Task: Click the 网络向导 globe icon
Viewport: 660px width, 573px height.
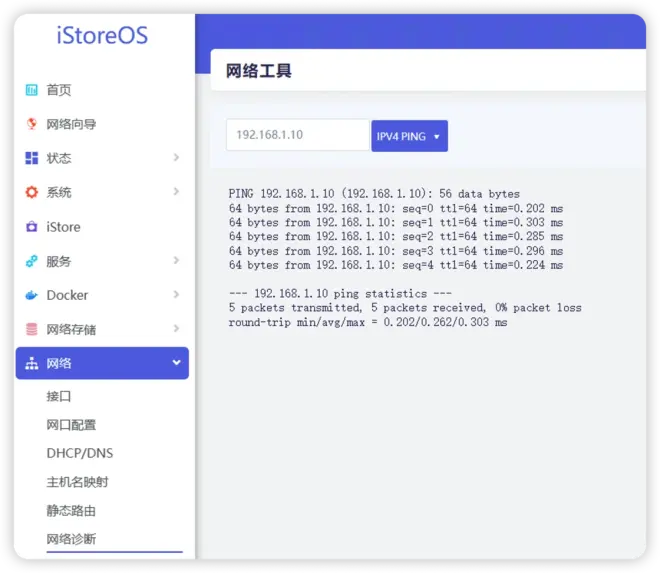Action: [32, 124]
